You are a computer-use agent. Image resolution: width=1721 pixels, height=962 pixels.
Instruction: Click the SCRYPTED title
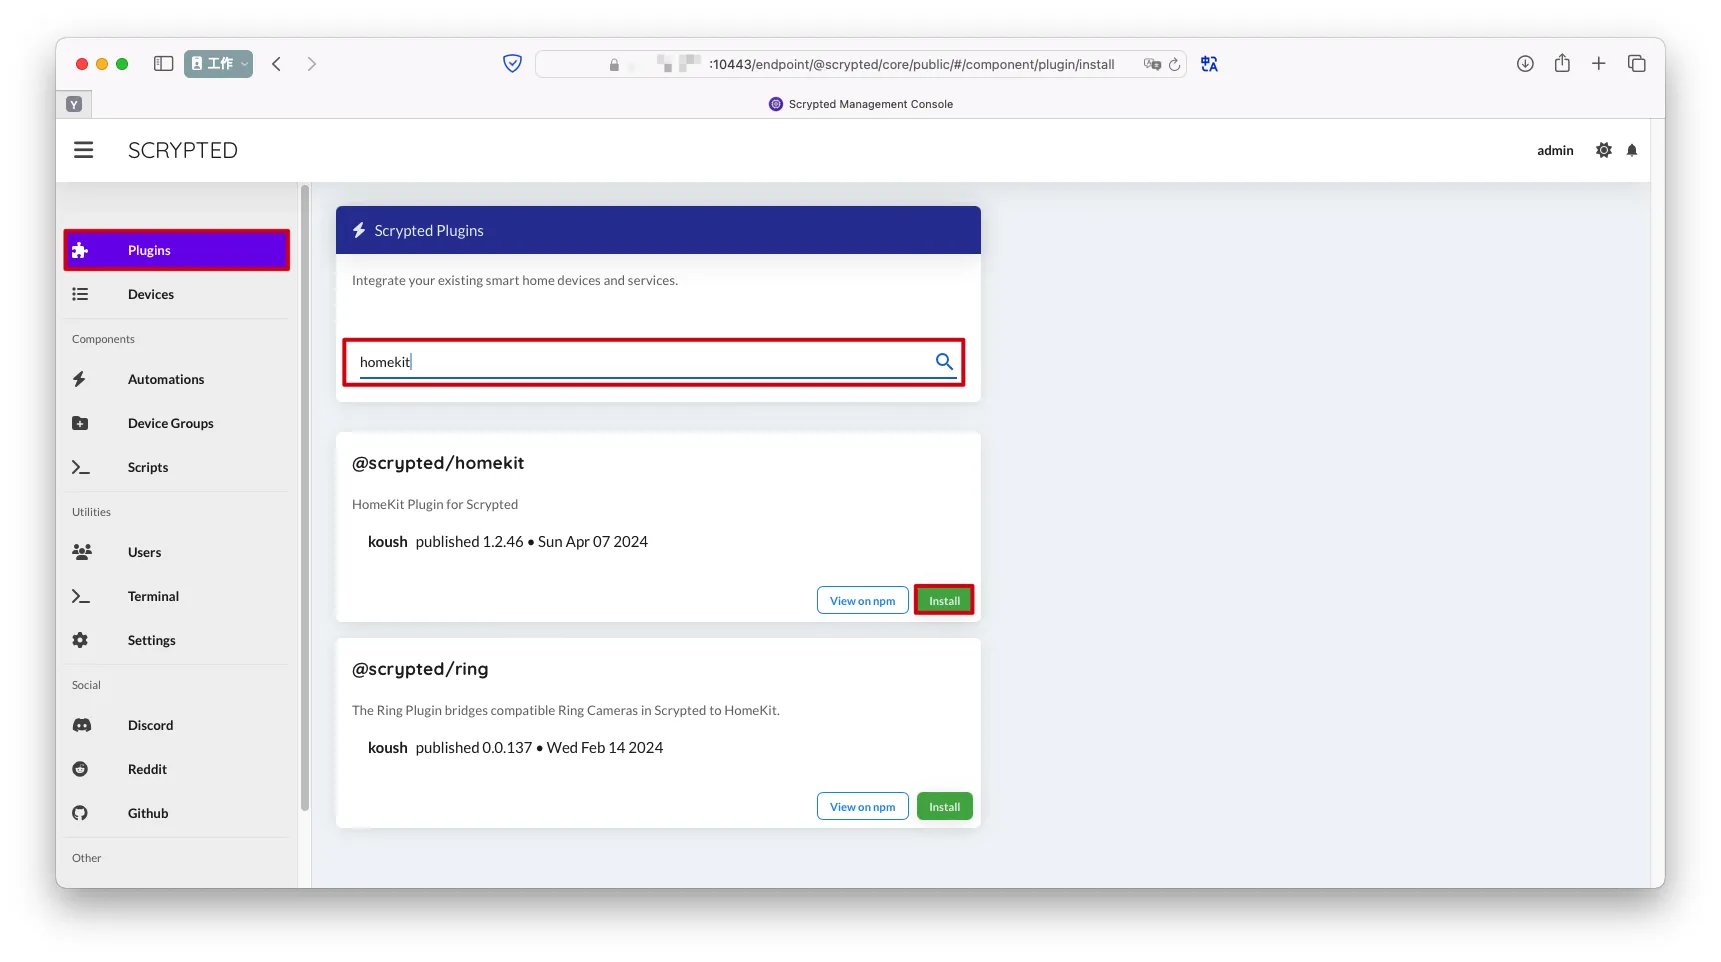click(x=183, y=150)
